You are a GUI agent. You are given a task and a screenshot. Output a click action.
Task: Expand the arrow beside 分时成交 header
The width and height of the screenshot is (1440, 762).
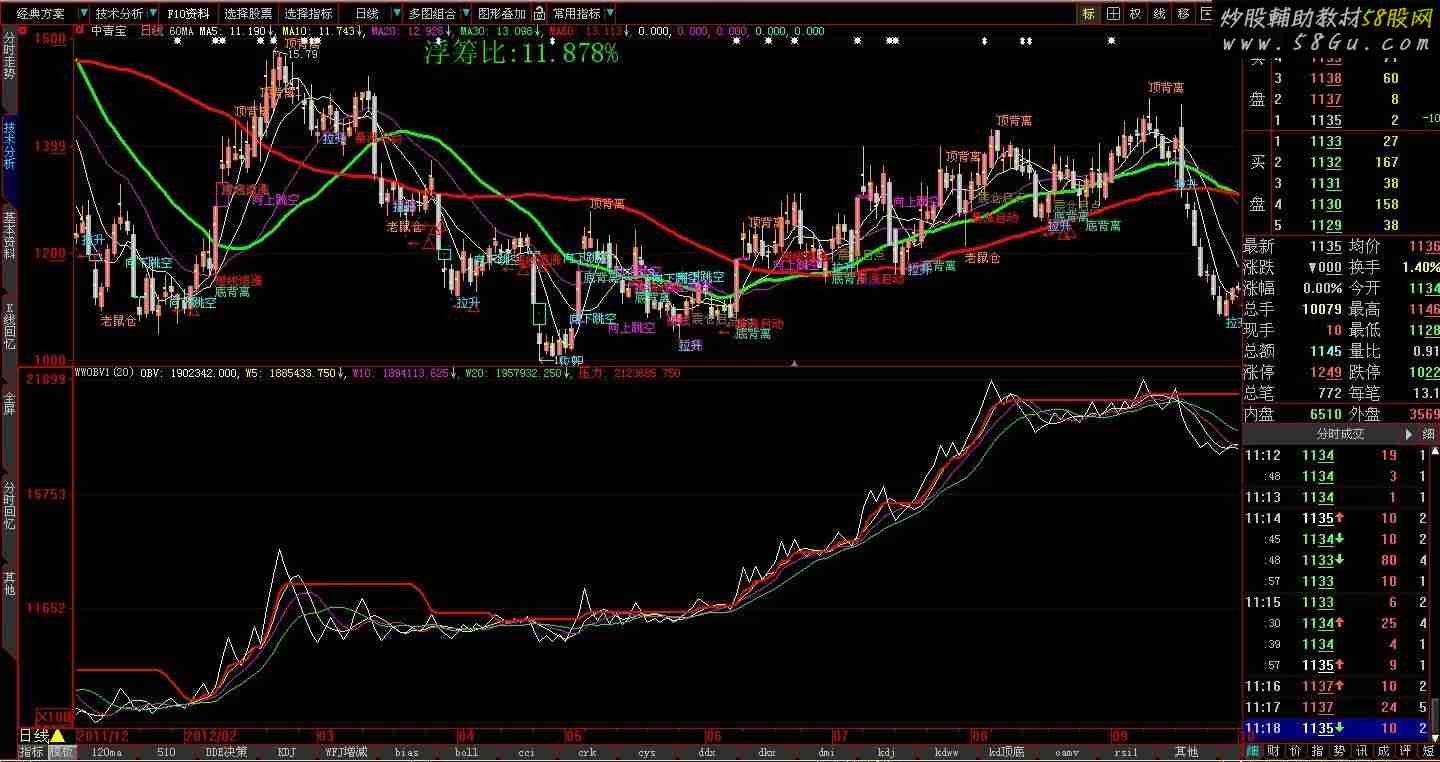coord(1410,434)
